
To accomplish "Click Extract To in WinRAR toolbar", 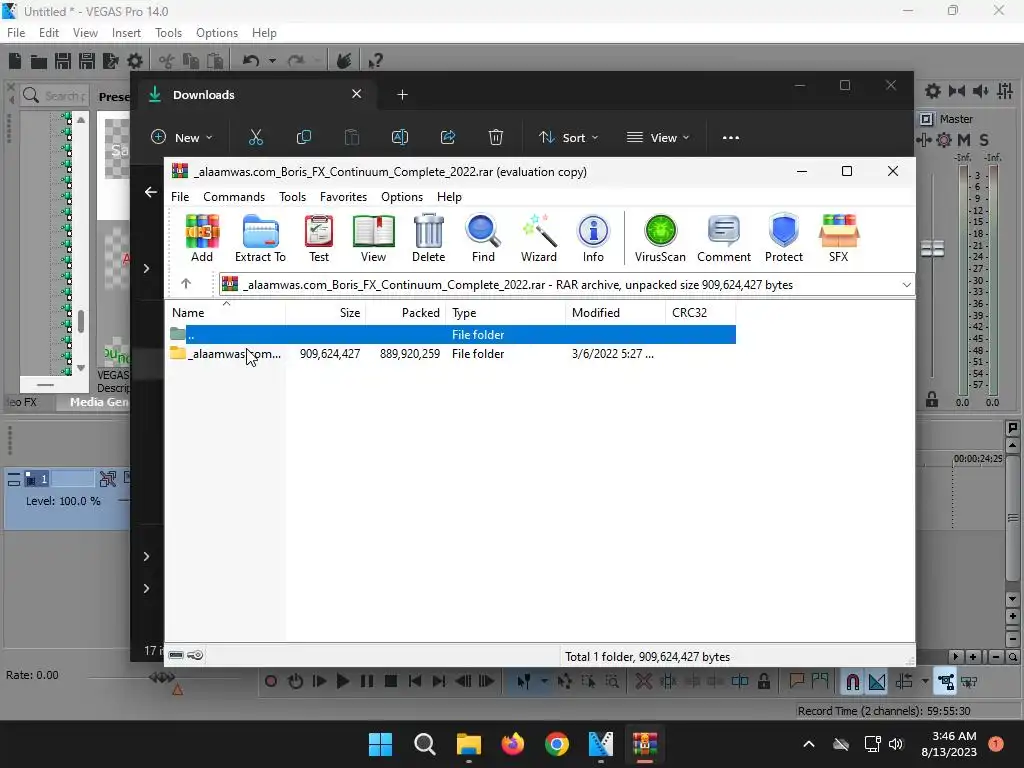I will [260, 239].
